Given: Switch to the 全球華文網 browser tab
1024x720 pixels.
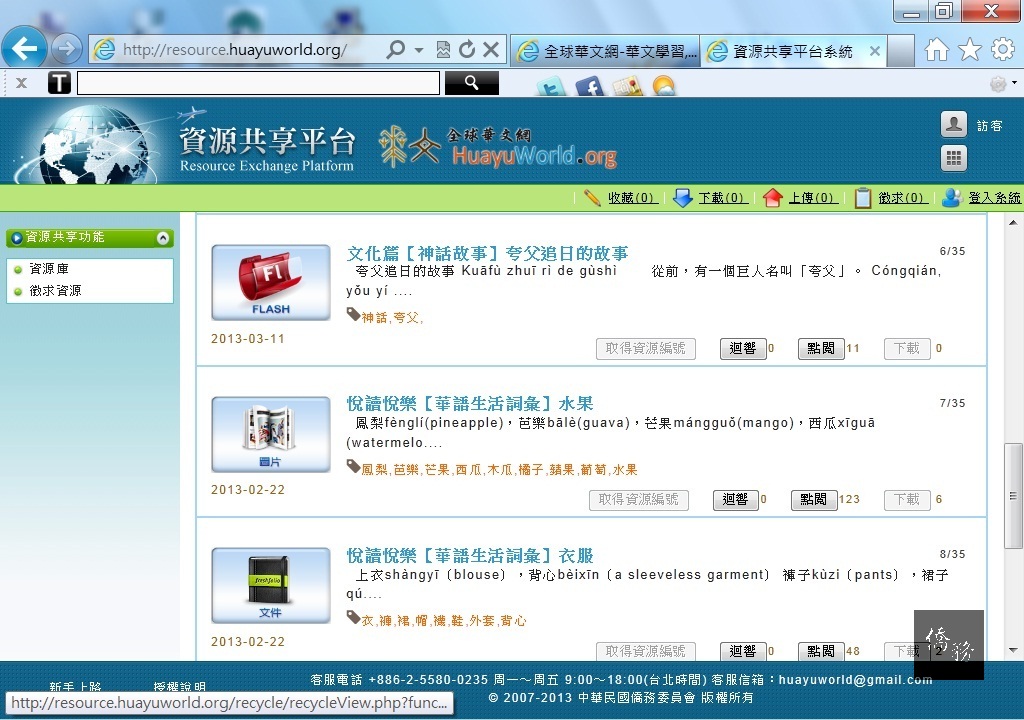Looking at the screenshot, I should point(606,51).
